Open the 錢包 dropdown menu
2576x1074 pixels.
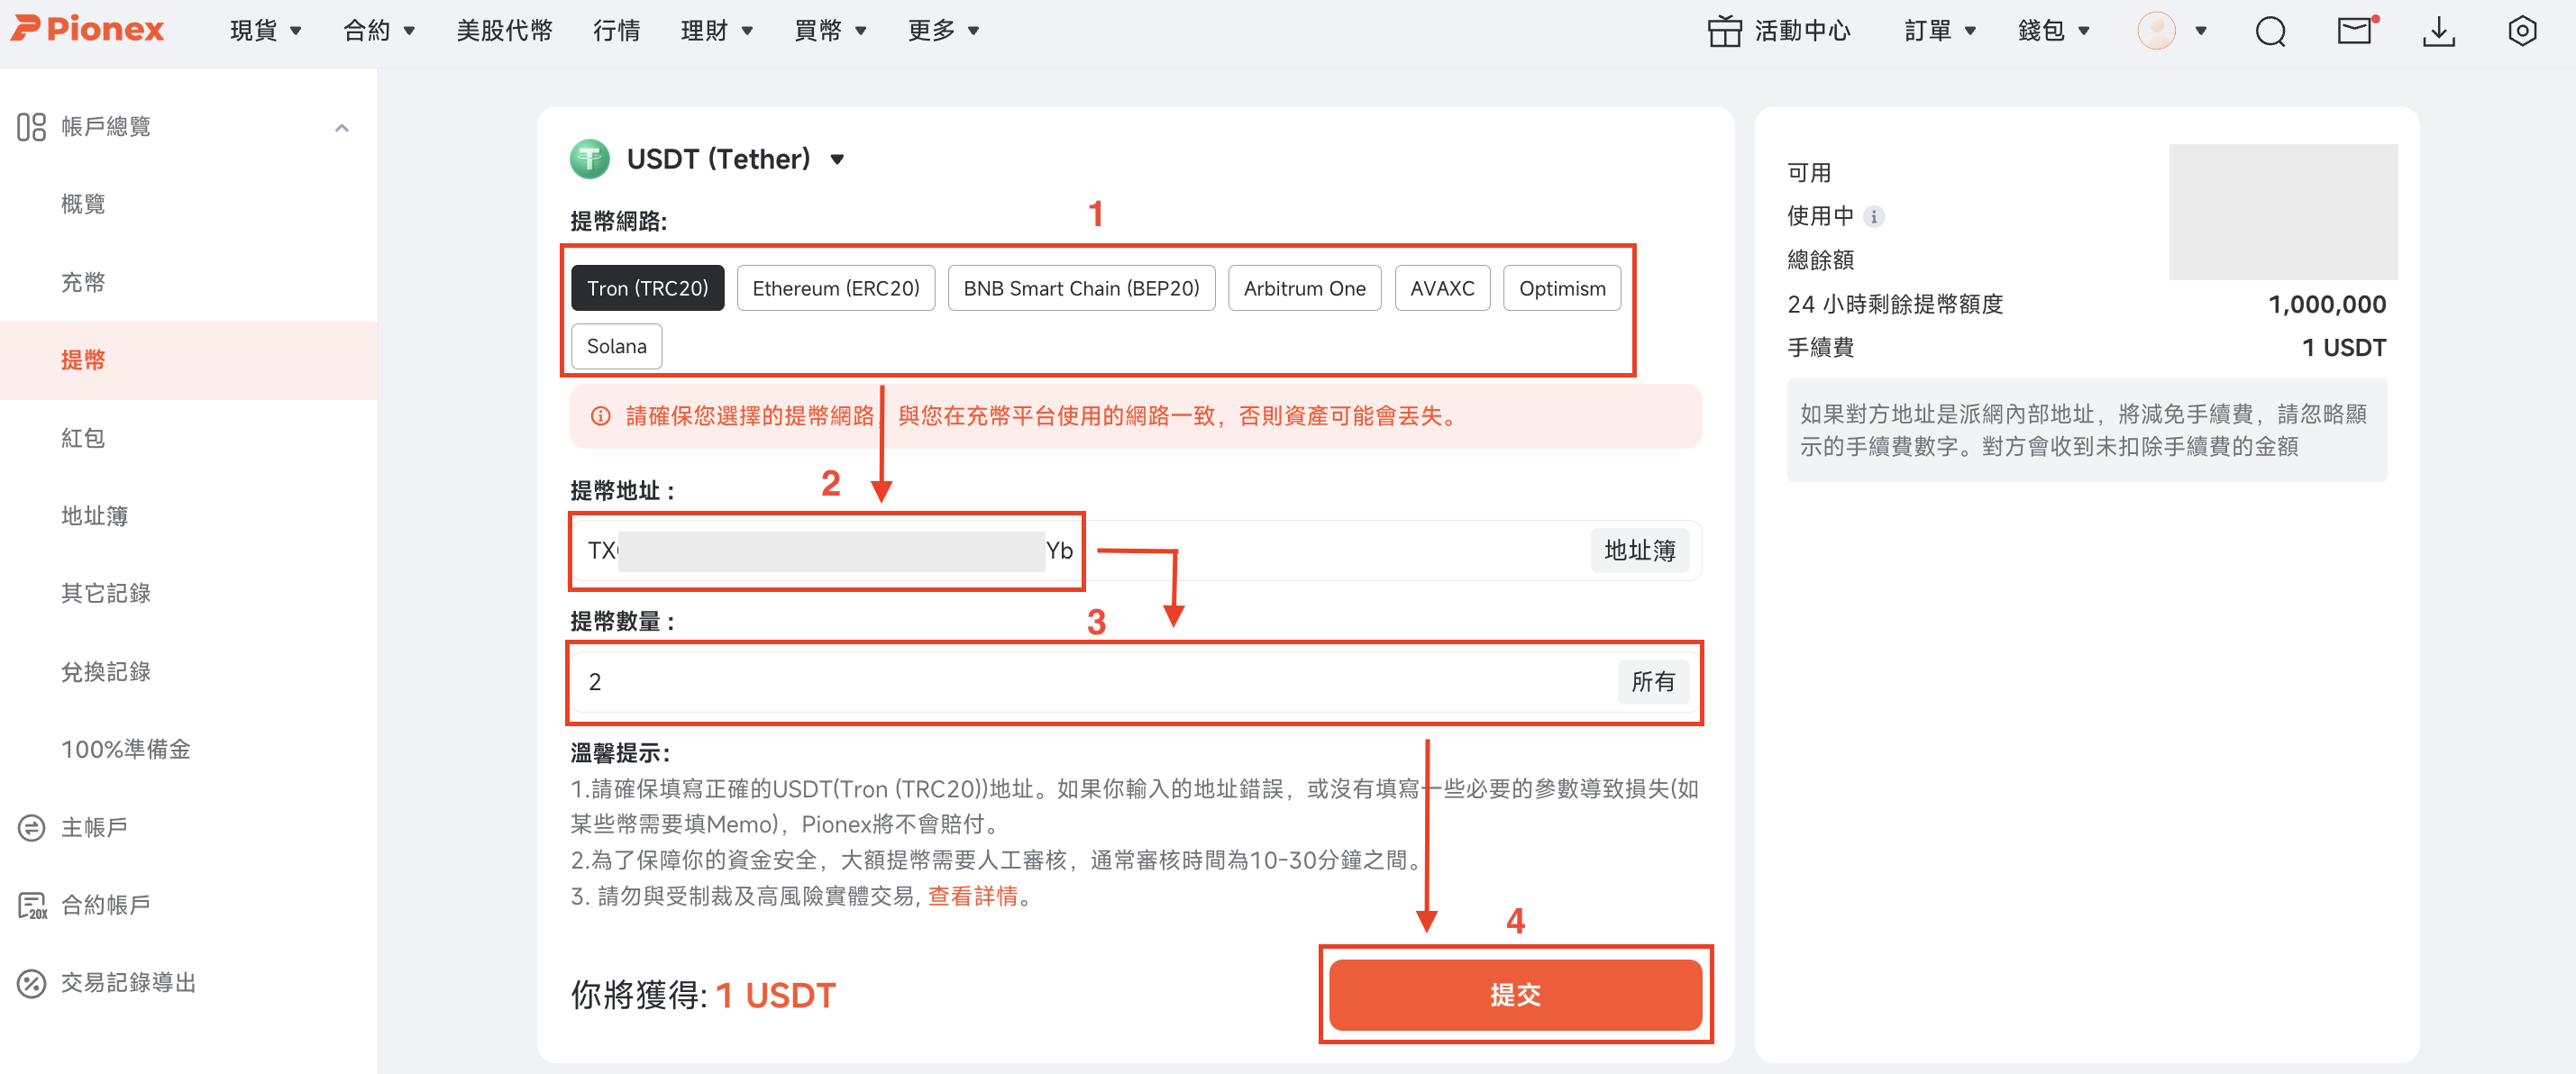point(2054,31)
